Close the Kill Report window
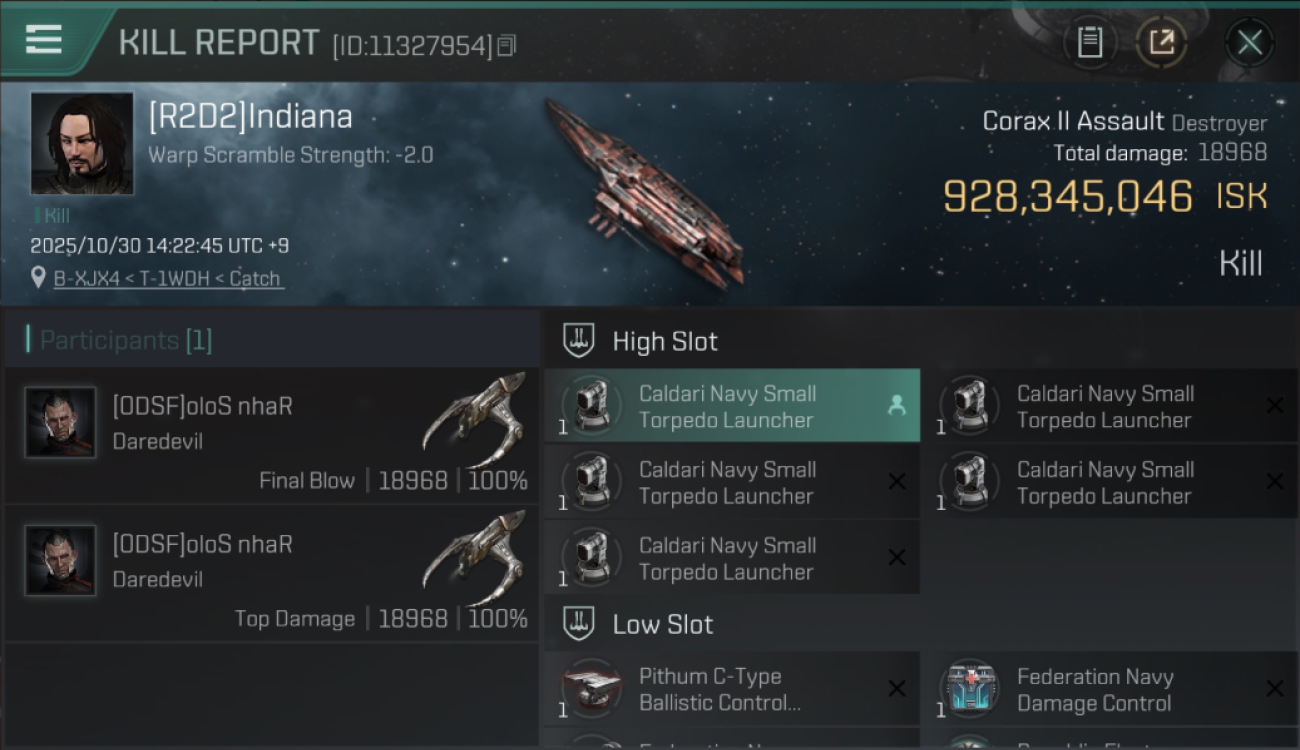 click(1249, 42)
